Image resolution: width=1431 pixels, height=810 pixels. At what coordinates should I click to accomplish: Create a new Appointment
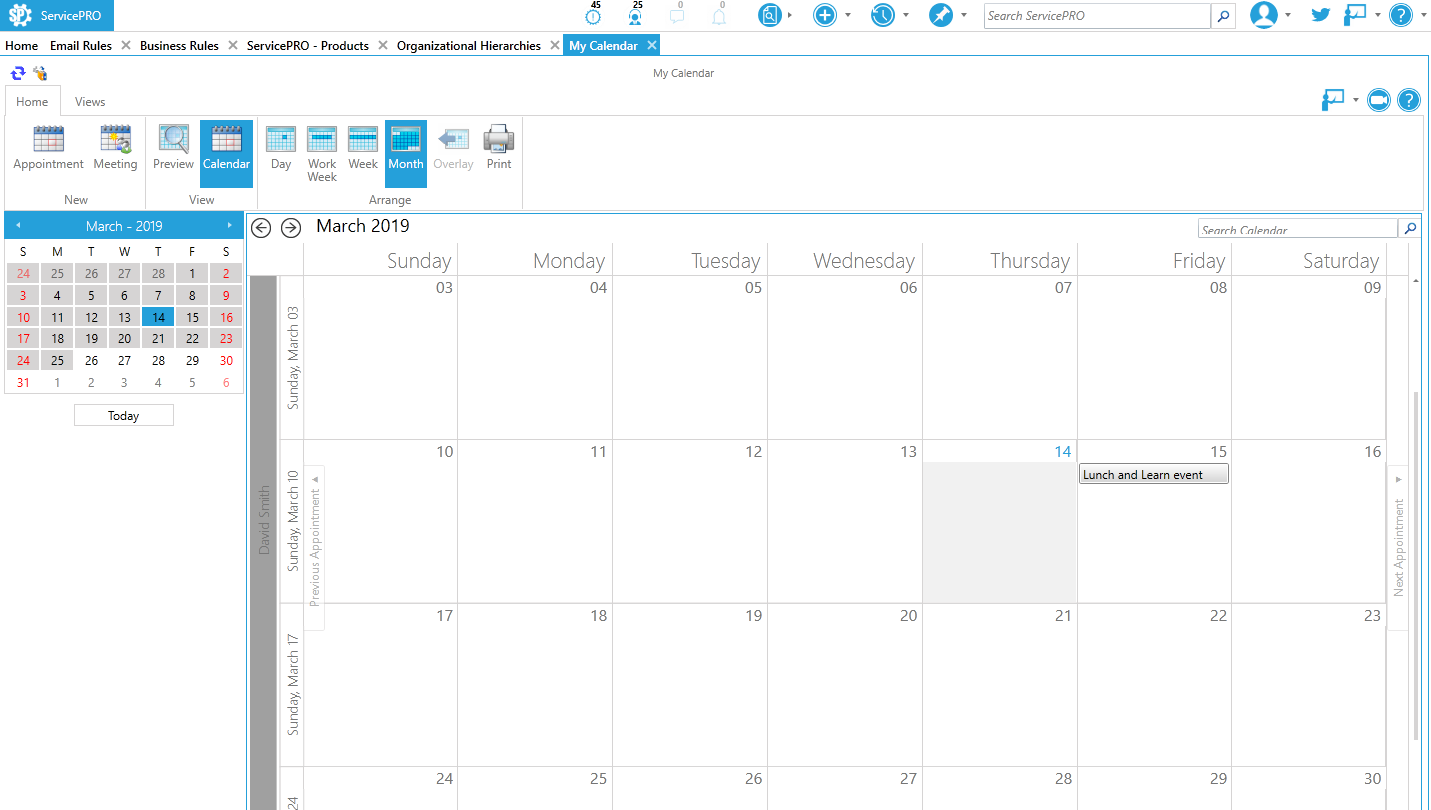[x=48, y=148]
